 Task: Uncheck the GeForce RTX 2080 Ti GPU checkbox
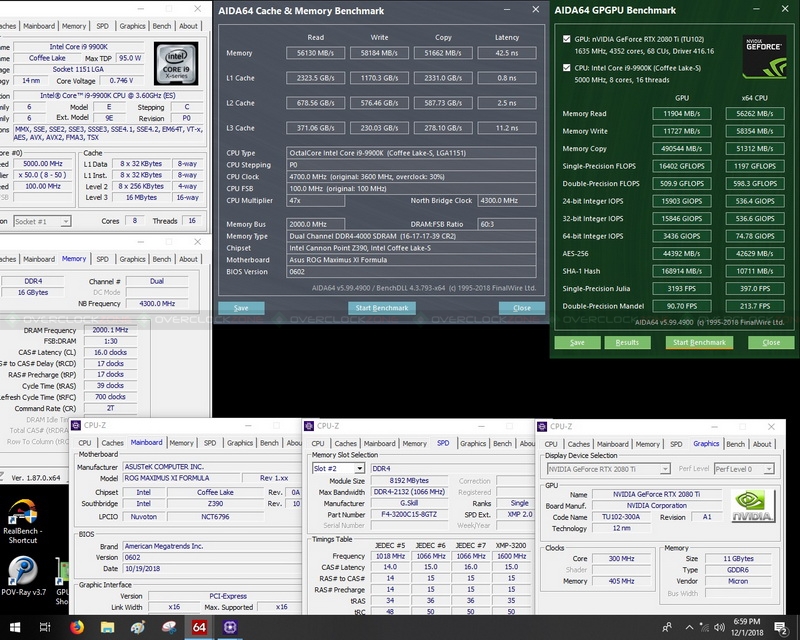click(566, 39)
